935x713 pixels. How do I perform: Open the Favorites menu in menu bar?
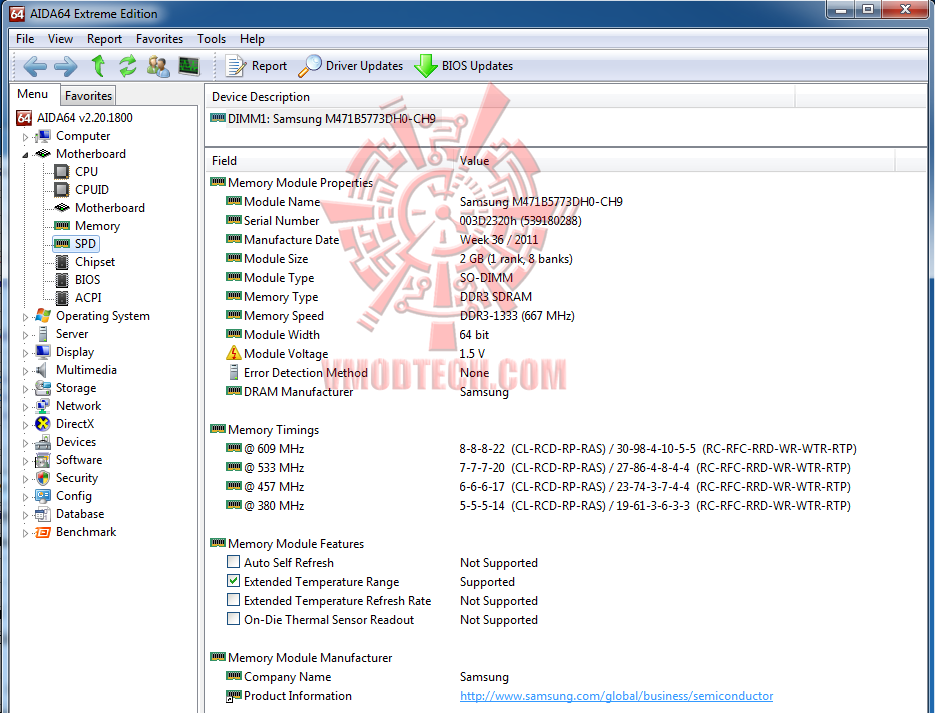[159, 39]
